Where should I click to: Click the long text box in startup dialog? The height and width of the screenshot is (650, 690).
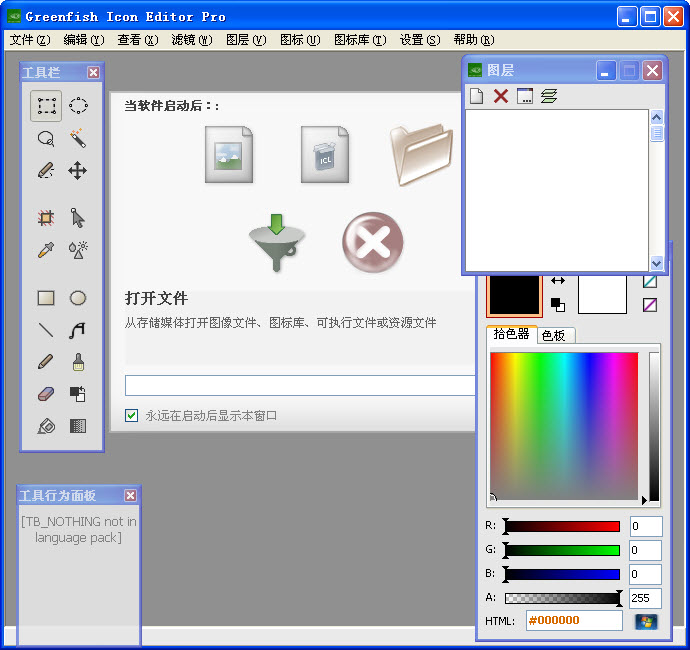pyautogui.click(x=300, y=386)
